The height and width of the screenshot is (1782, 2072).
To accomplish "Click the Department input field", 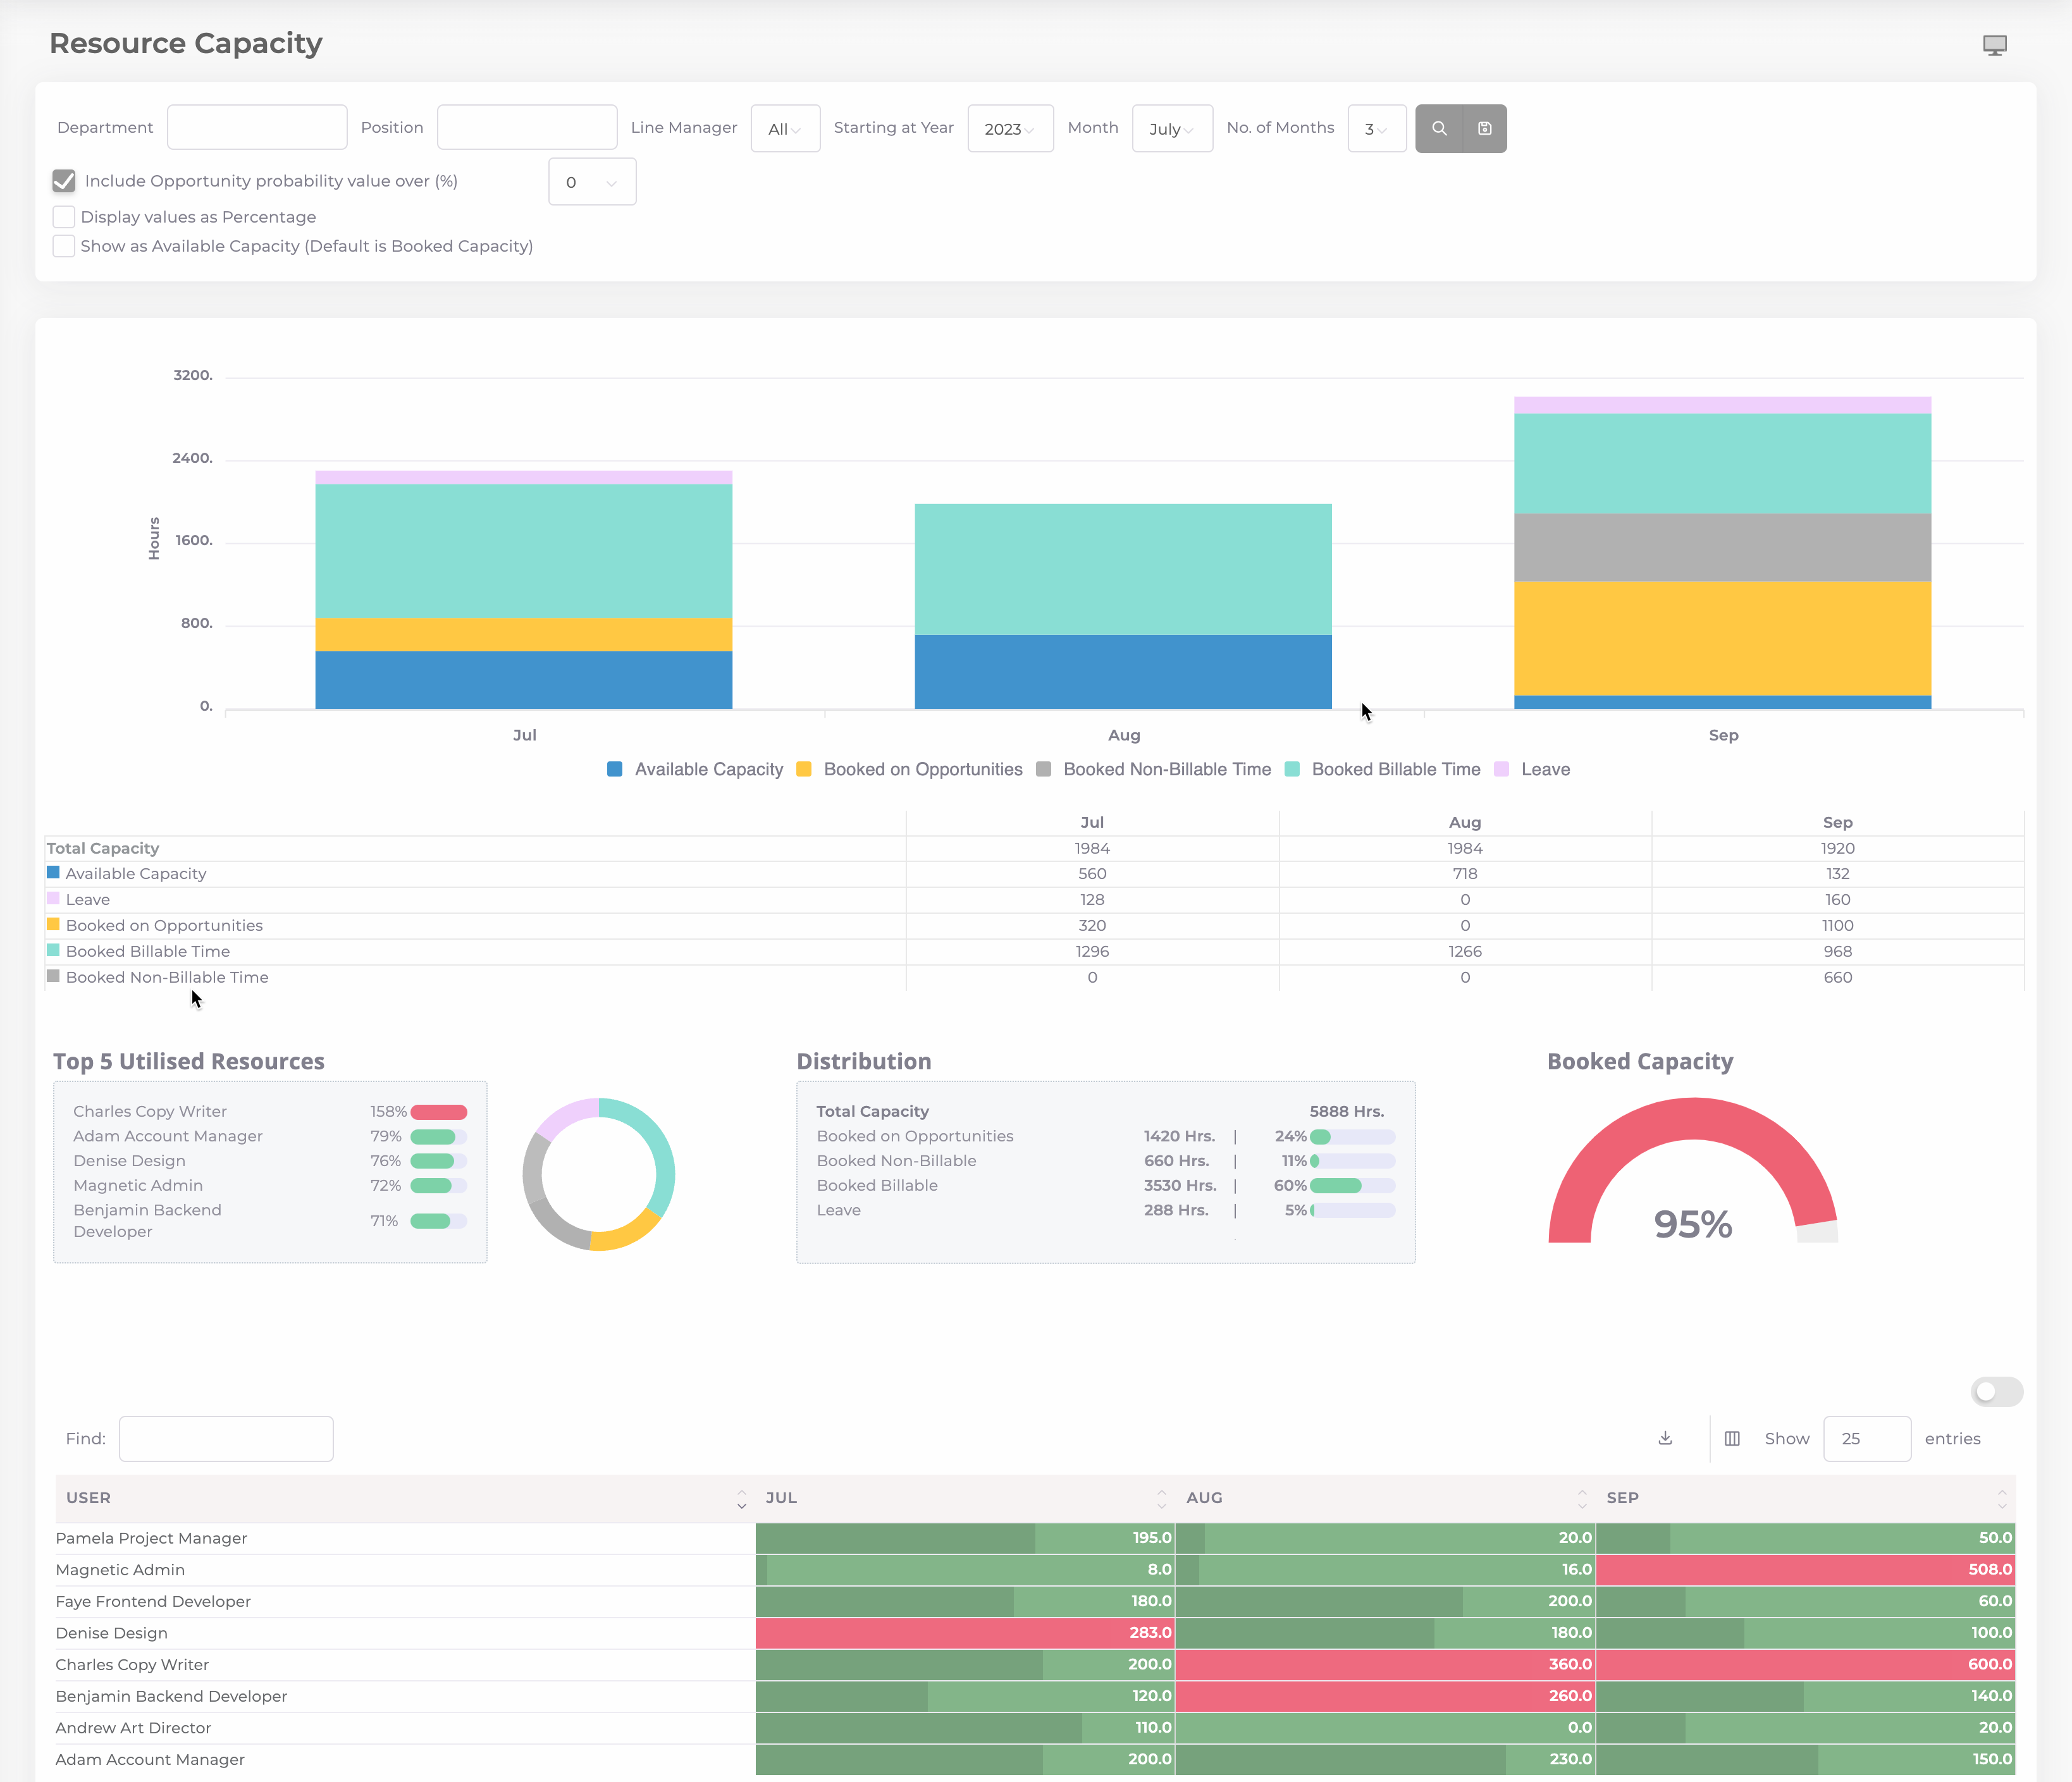I will coord(257,128).
